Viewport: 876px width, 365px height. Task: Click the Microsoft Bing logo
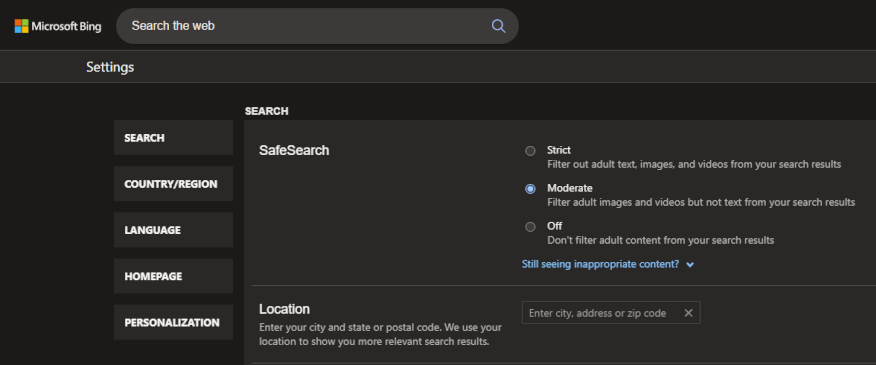[x=58, y=26]
